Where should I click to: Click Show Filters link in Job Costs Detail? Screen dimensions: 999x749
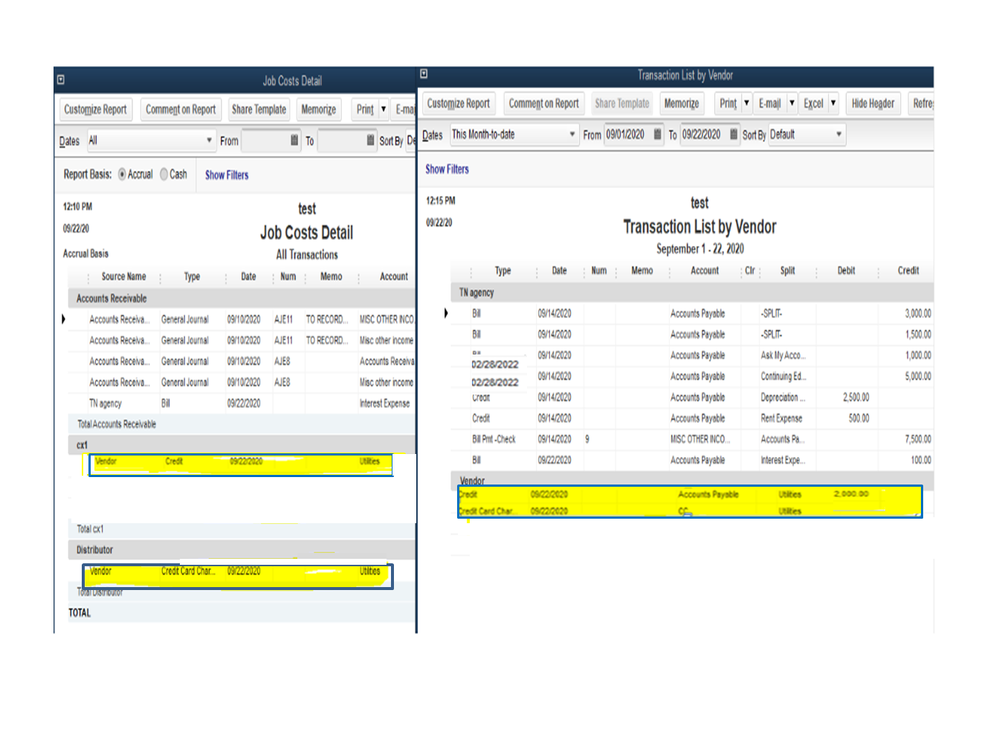point(227,175)
